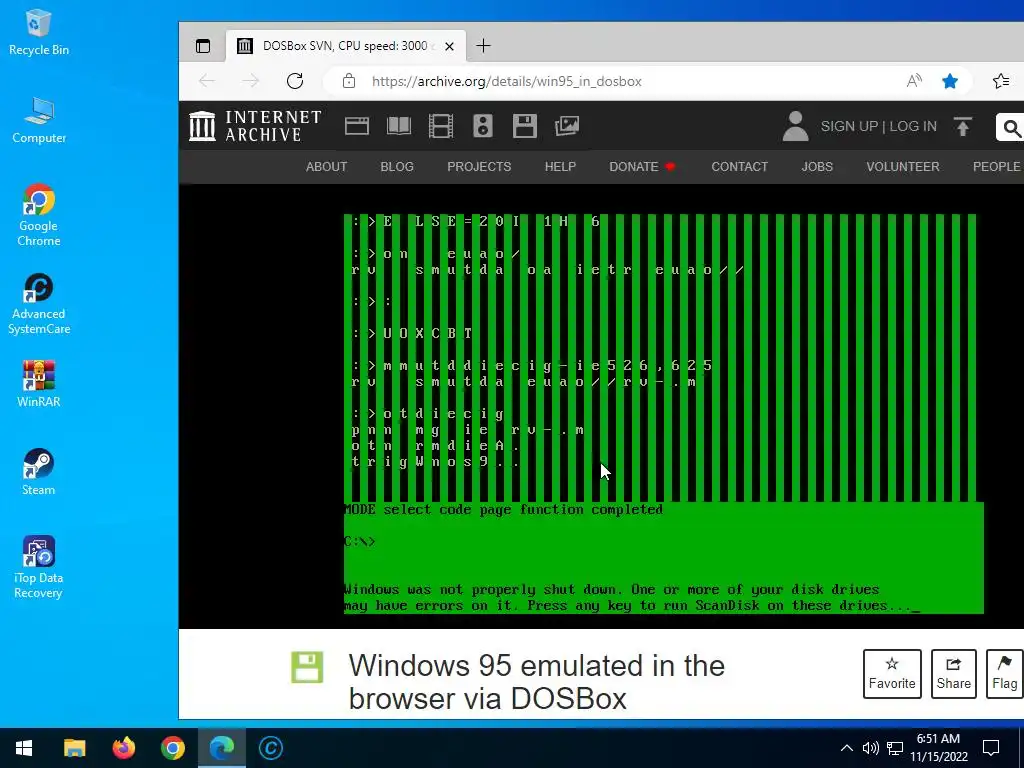Open the Internet Archive images icon
Viewport: 1024px width, 768px height.
coord(567,125)
